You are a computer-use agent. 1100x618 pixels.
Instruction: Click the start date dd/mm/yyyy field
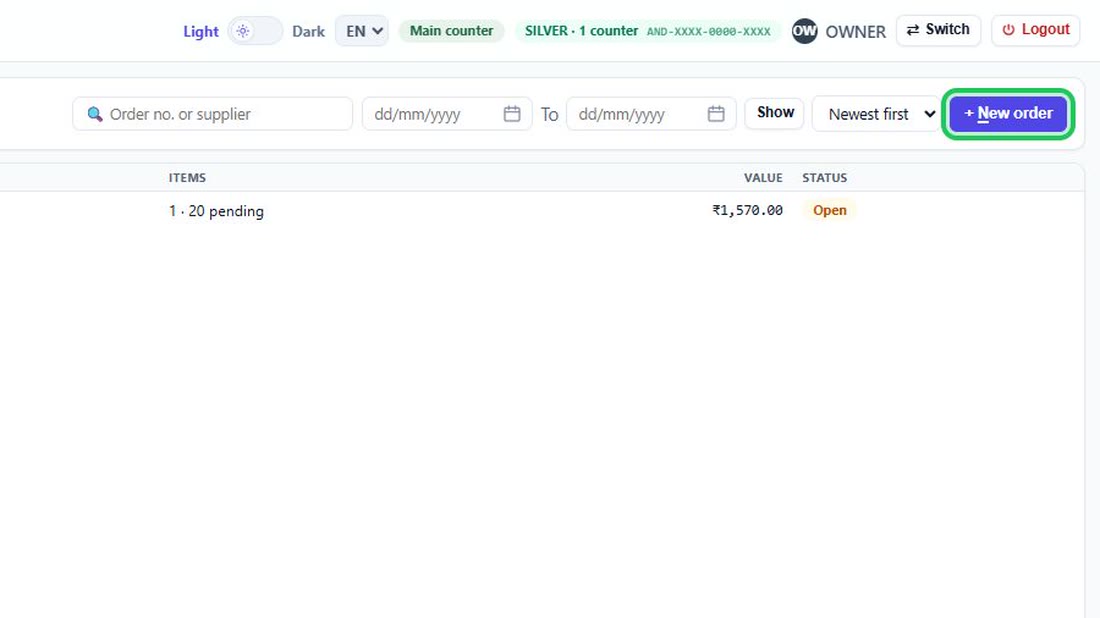447,114
